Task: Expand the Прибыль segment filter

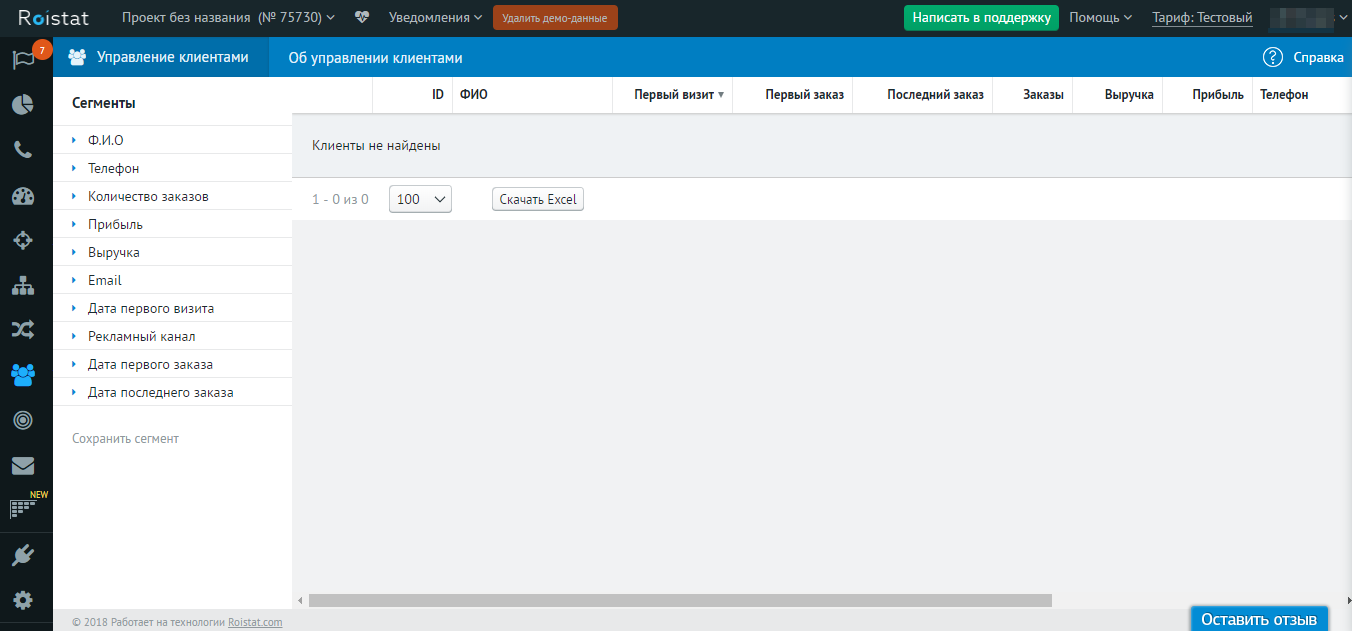Action: [x=172, y=224]
